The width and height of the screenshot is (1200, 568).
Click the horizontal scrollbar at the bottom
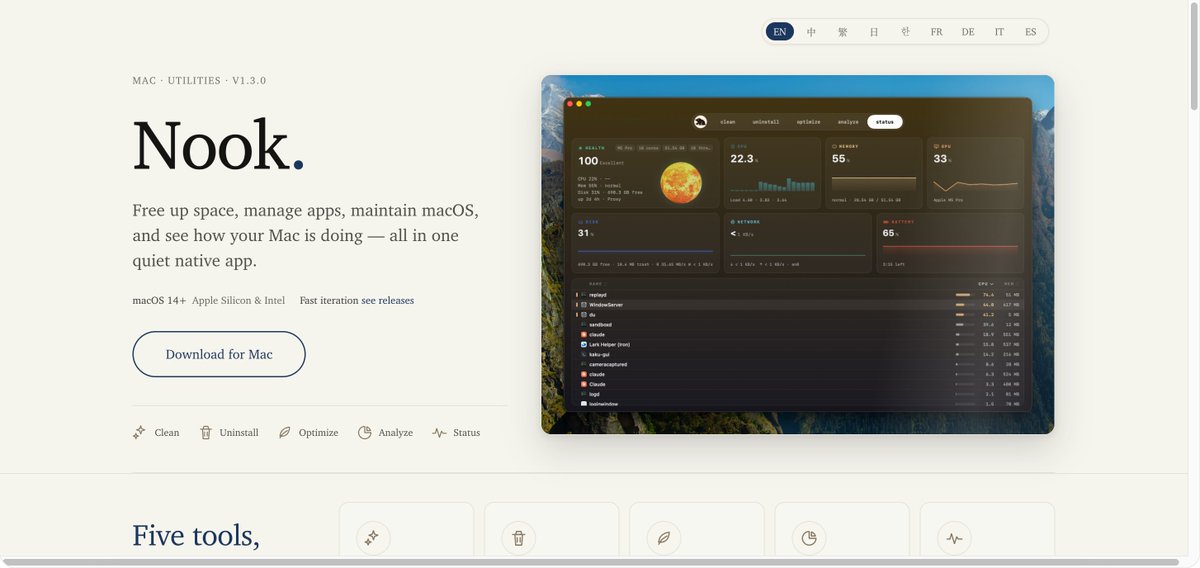[x=593, y=563]
